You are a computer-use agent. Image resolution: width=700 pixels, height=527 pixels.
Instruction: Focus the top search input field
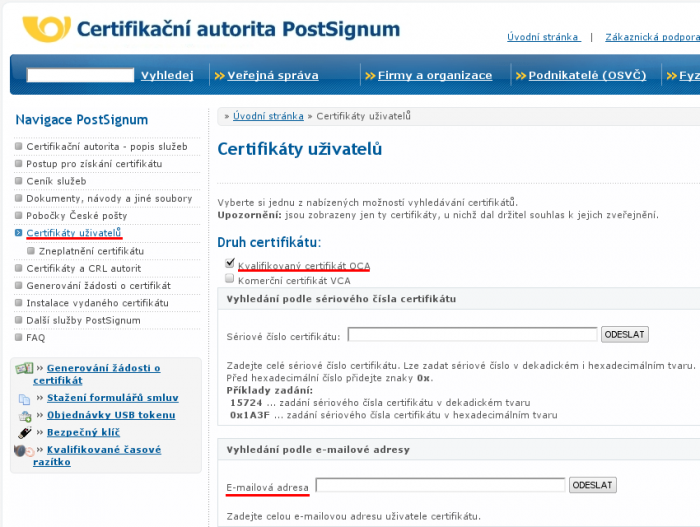pos(80,75)
